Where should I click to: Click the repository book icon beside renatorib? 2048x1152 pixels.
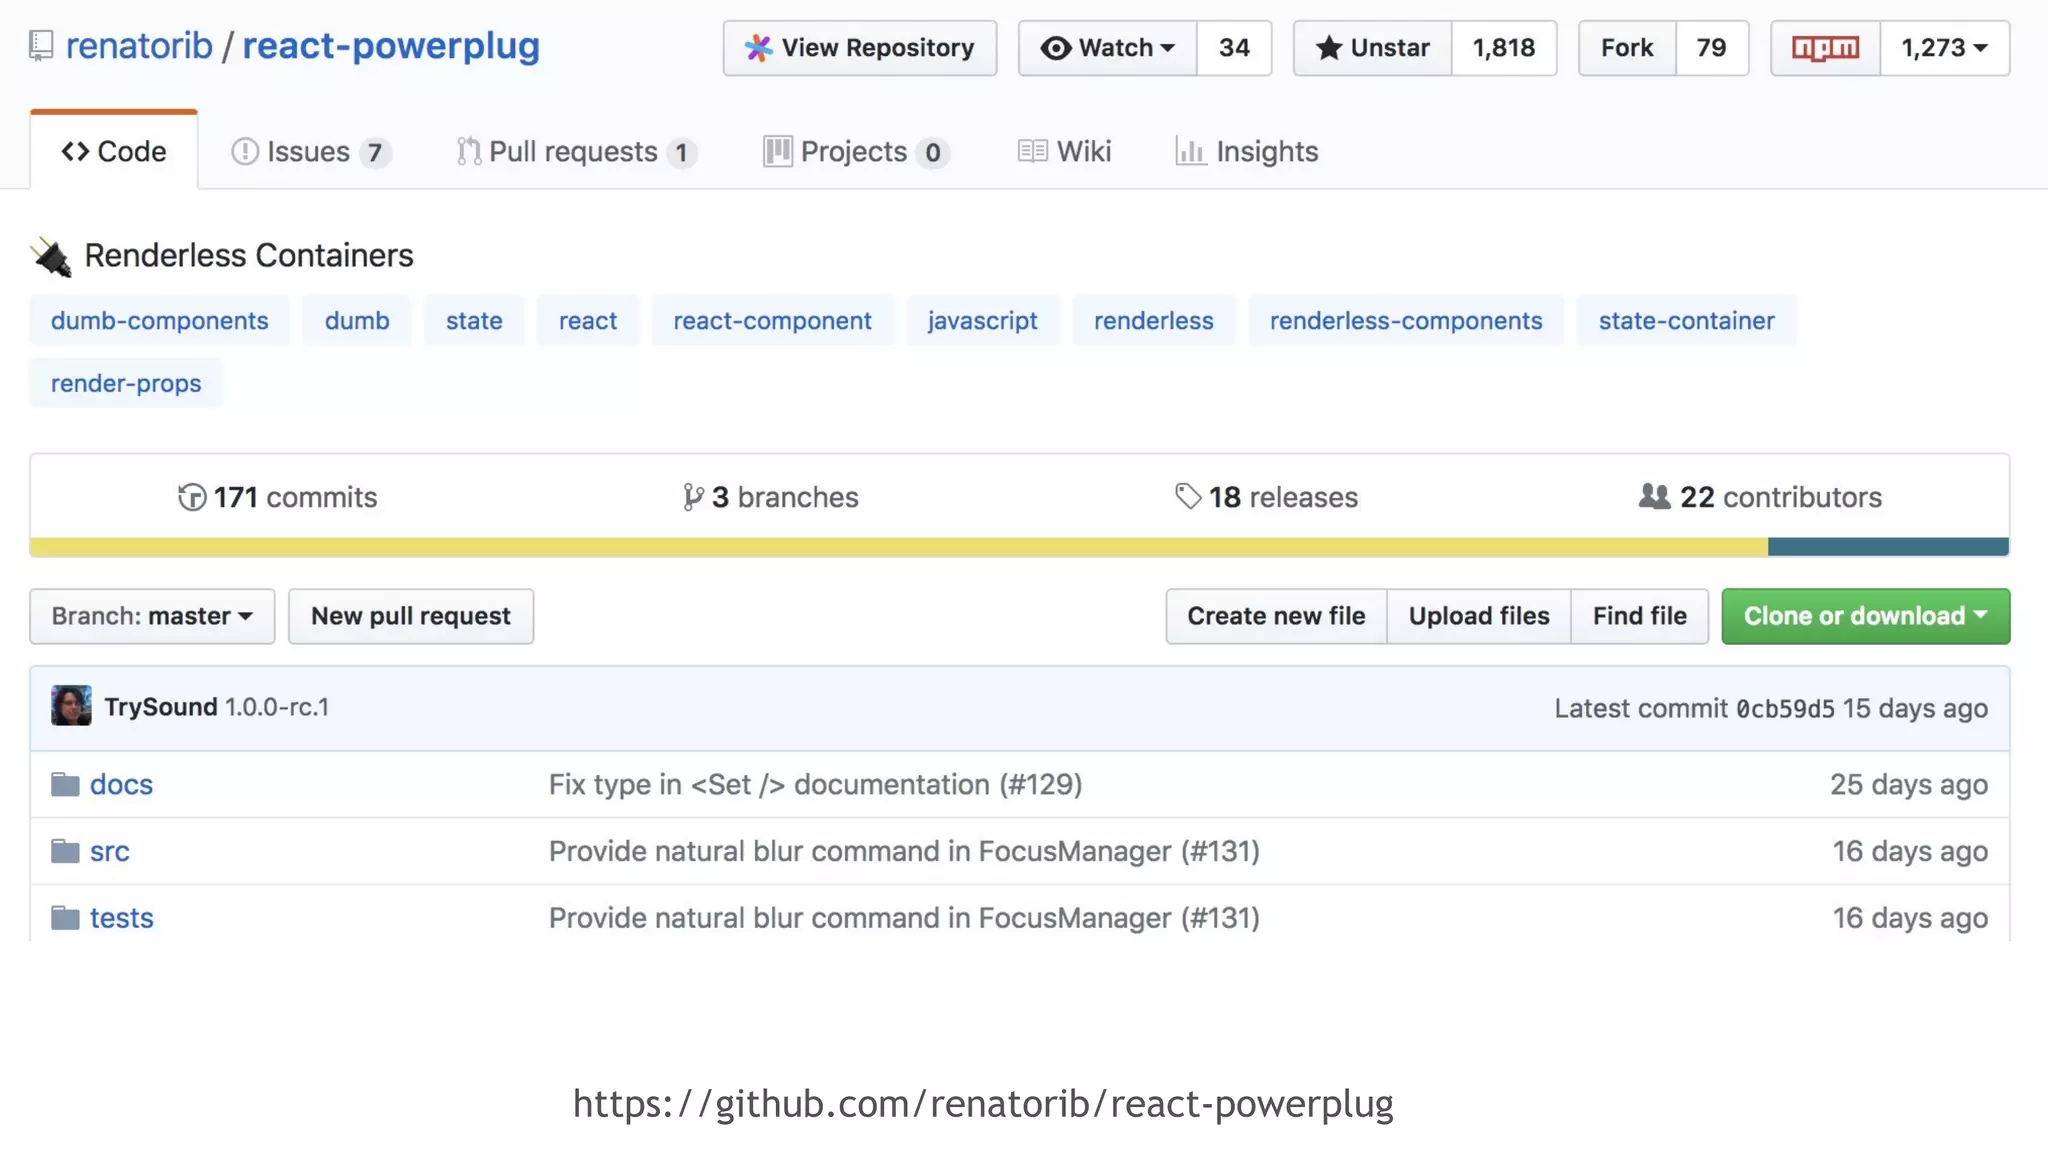(41, 46)
